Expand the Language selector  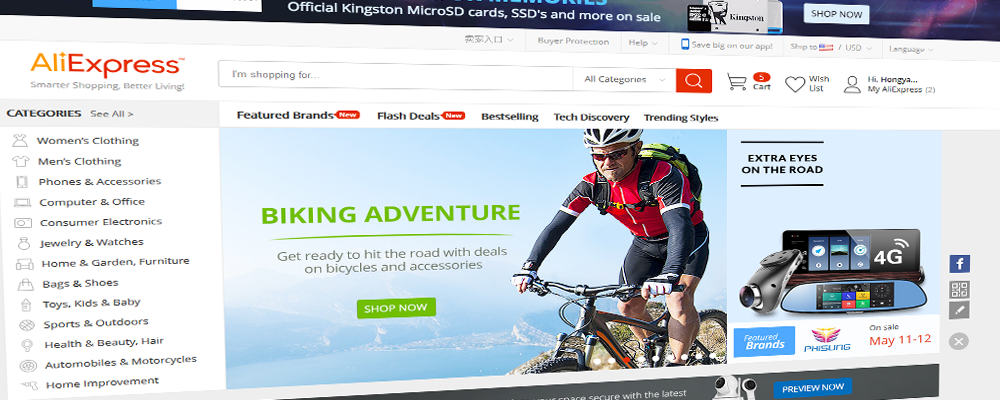[911, 50]
